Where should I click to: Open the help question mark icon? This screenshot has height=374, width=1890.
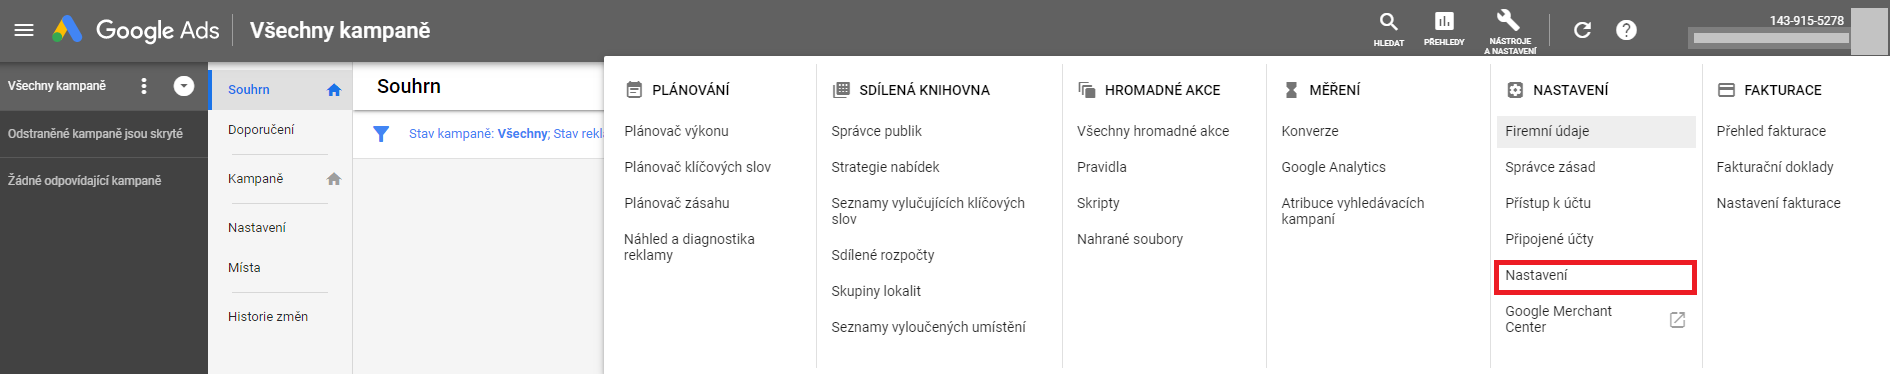pyautogui.click(x=1627, y=30)
